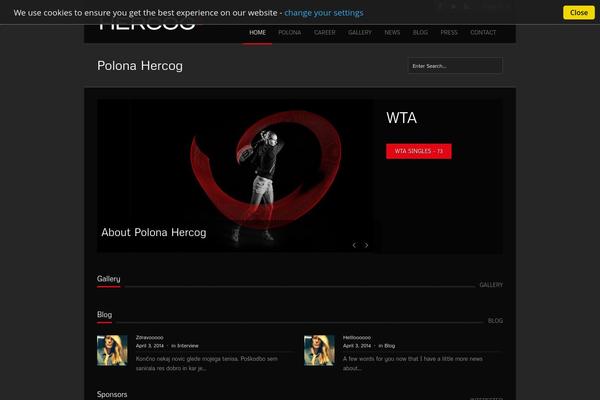The width and height of the screenshot is (600, 400).
Task: Click the Blog section heading
Action: [104, 315]
